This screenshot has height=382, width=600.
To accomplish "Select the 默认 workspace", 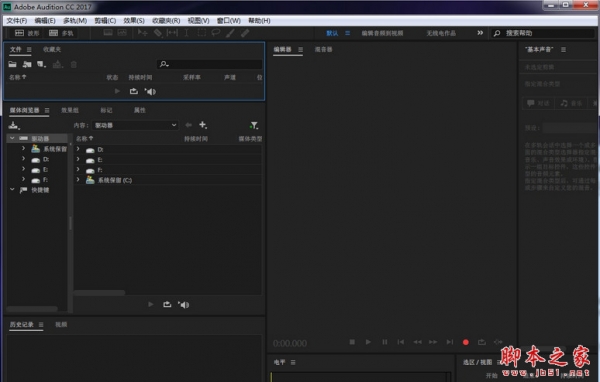I will click(332, 33).
